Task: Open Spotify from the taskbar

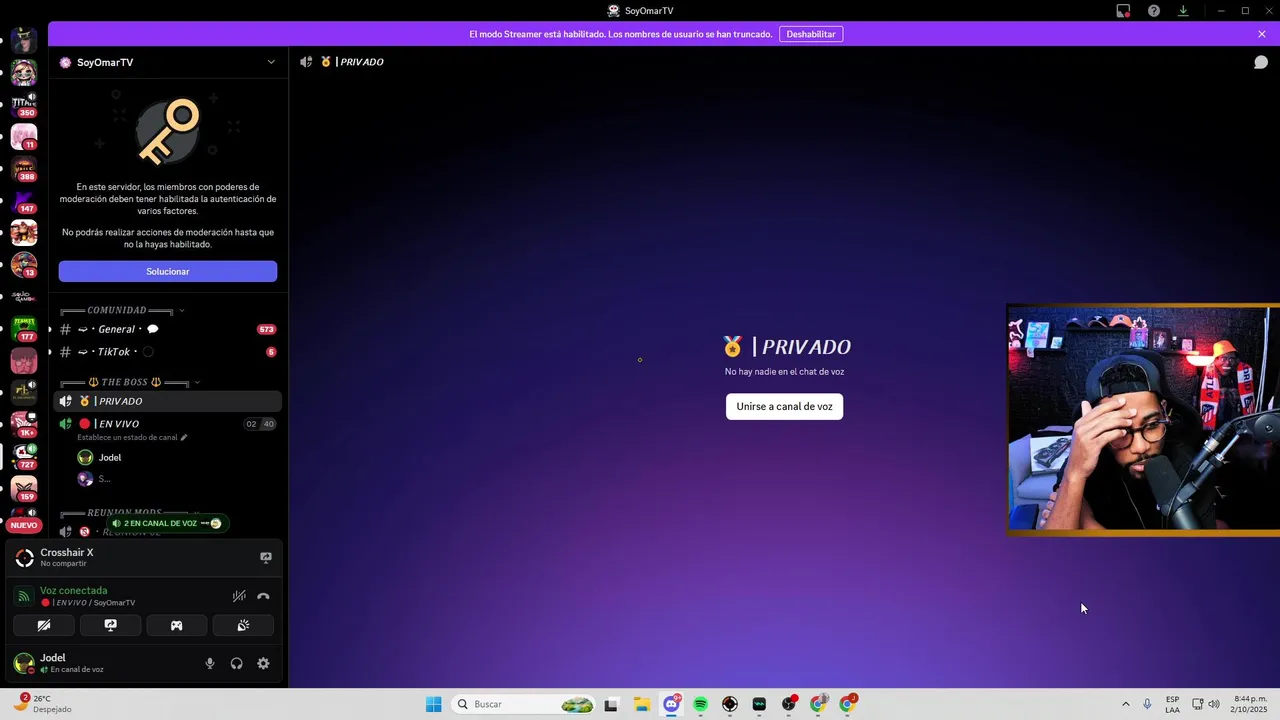Action: (701, 704)
